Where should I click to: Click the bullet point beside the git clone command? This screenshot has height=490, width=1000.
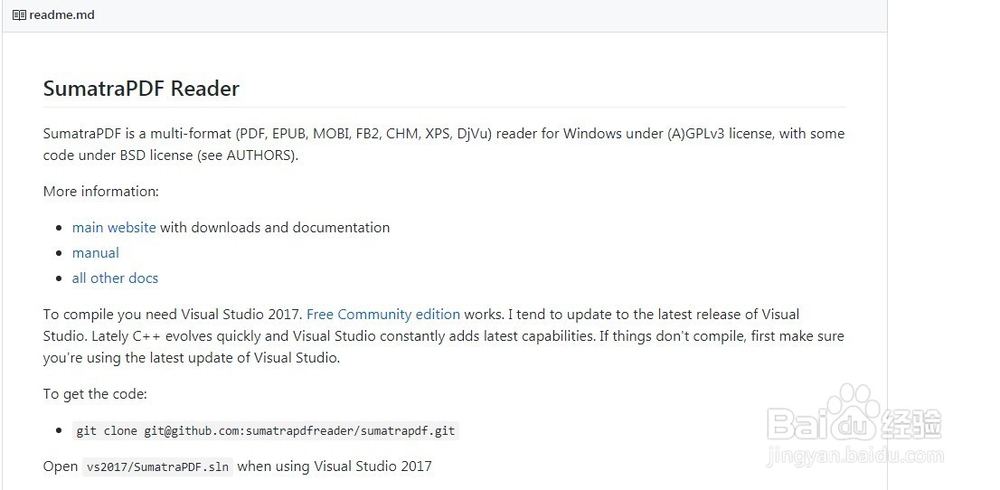pos(60,432)
